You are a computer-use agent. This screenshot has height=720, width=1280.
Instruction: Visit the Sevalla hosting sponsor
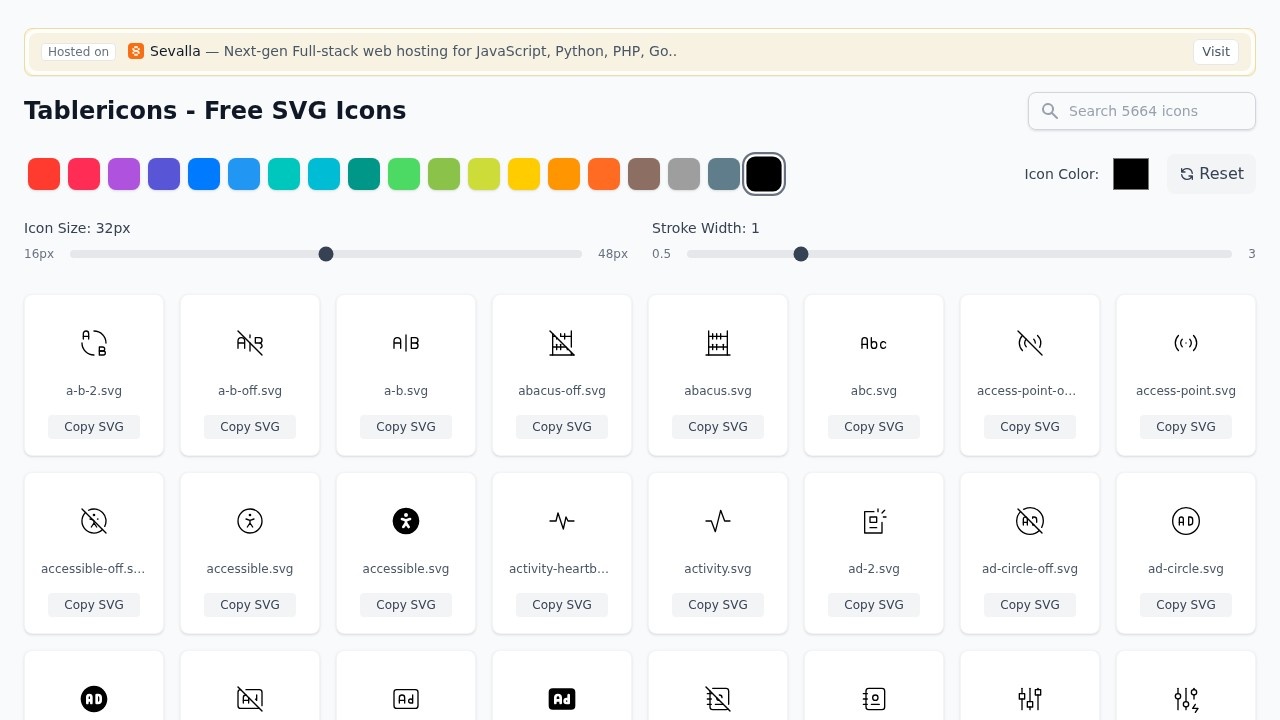pos(1215,52)
